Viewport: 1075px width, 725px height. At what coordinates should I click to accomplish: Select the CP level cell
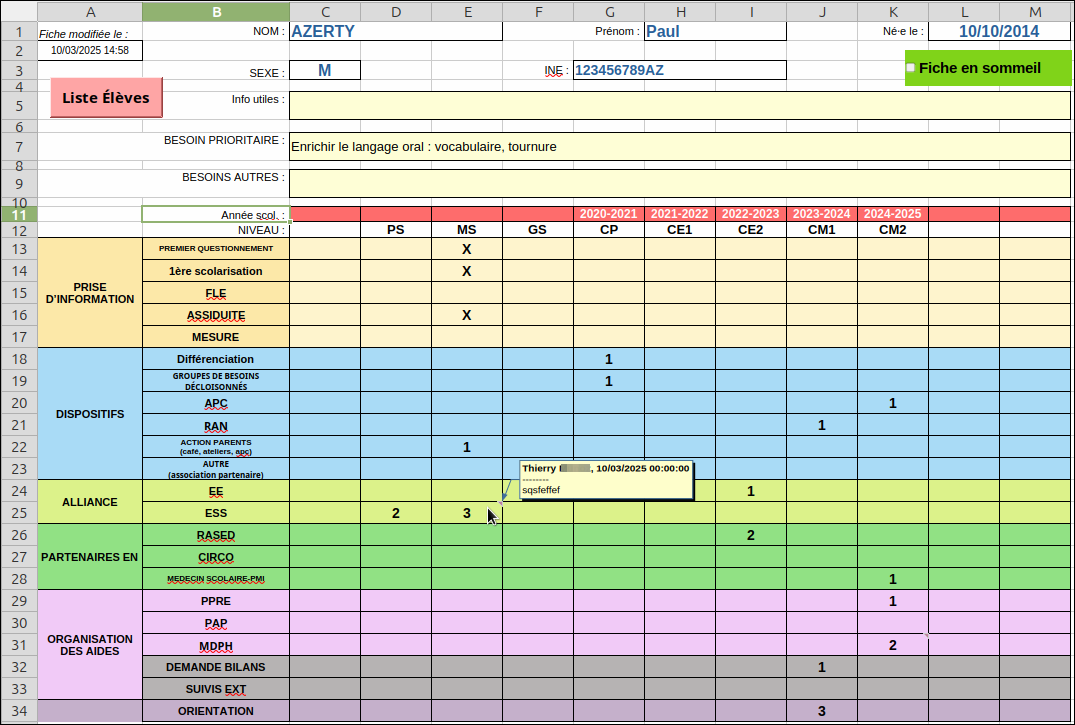[x=609, y=230]
